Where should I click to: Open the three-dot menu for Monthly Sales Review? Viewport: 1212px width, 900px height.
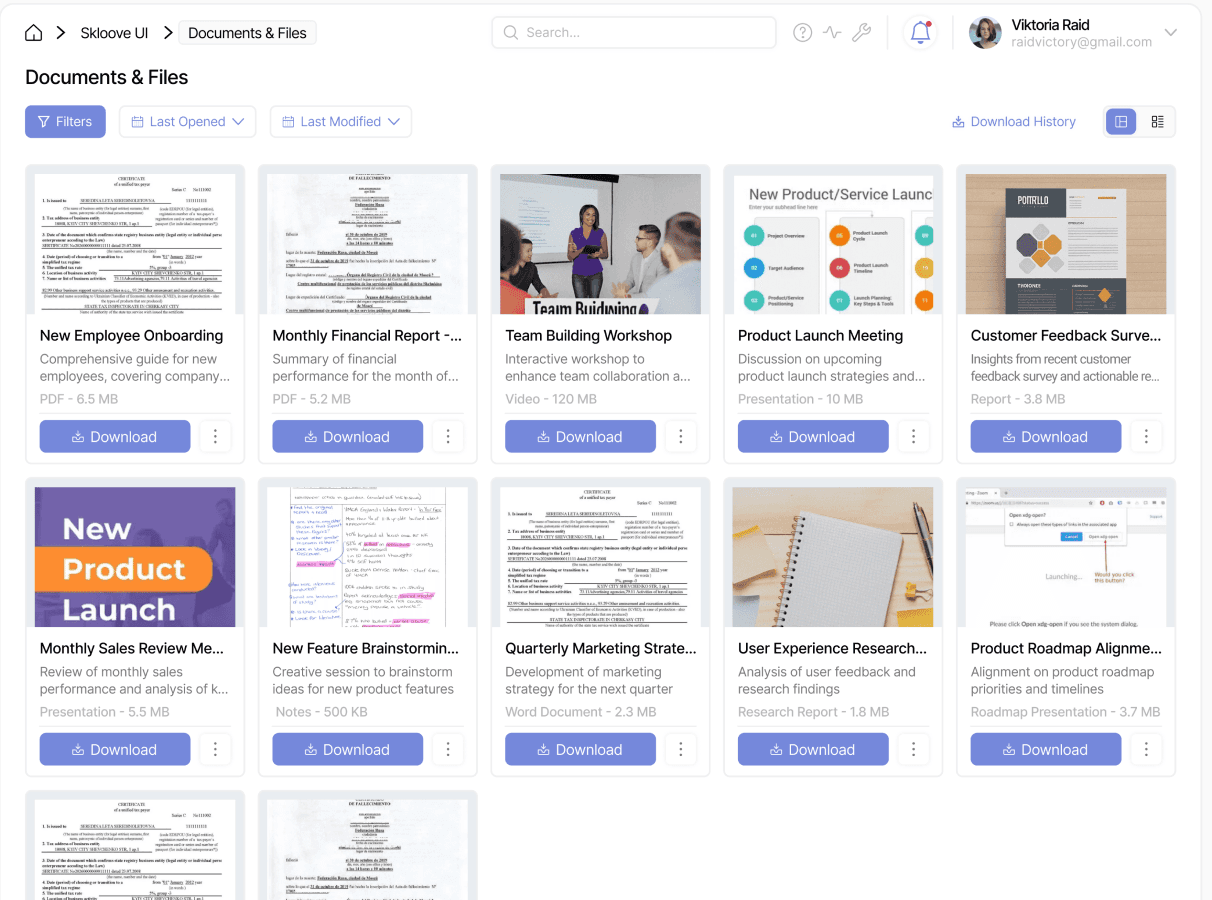click(x=215, y=750)
